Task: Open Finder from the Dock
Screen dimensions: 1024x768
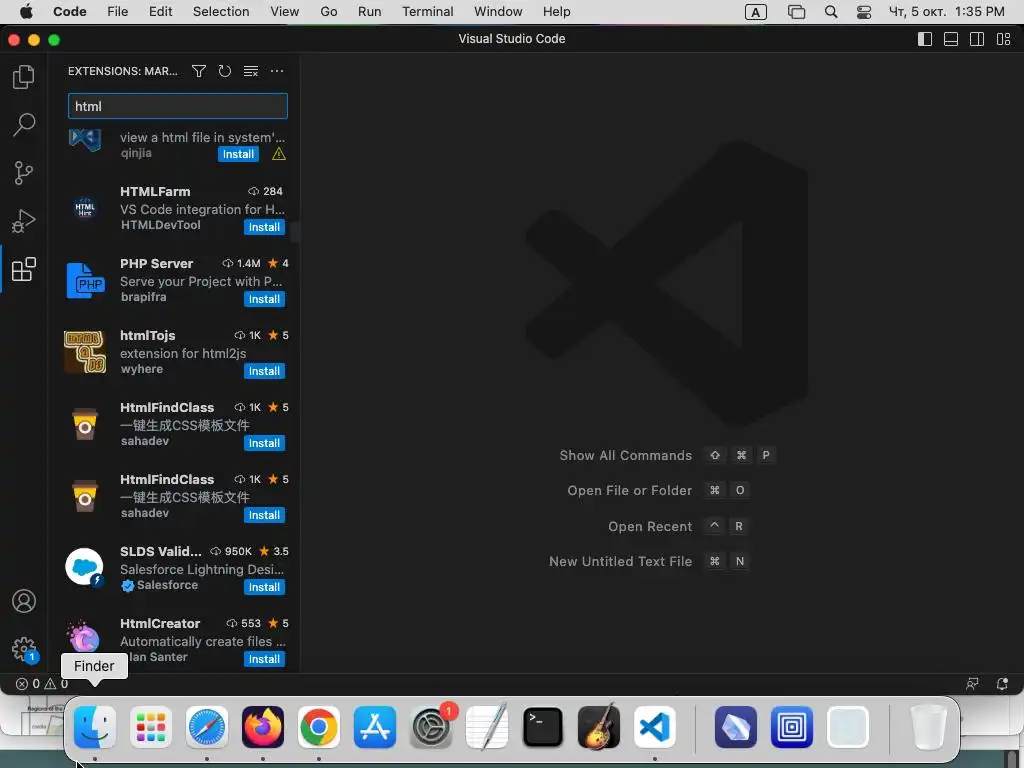Action: click(95, 727)
